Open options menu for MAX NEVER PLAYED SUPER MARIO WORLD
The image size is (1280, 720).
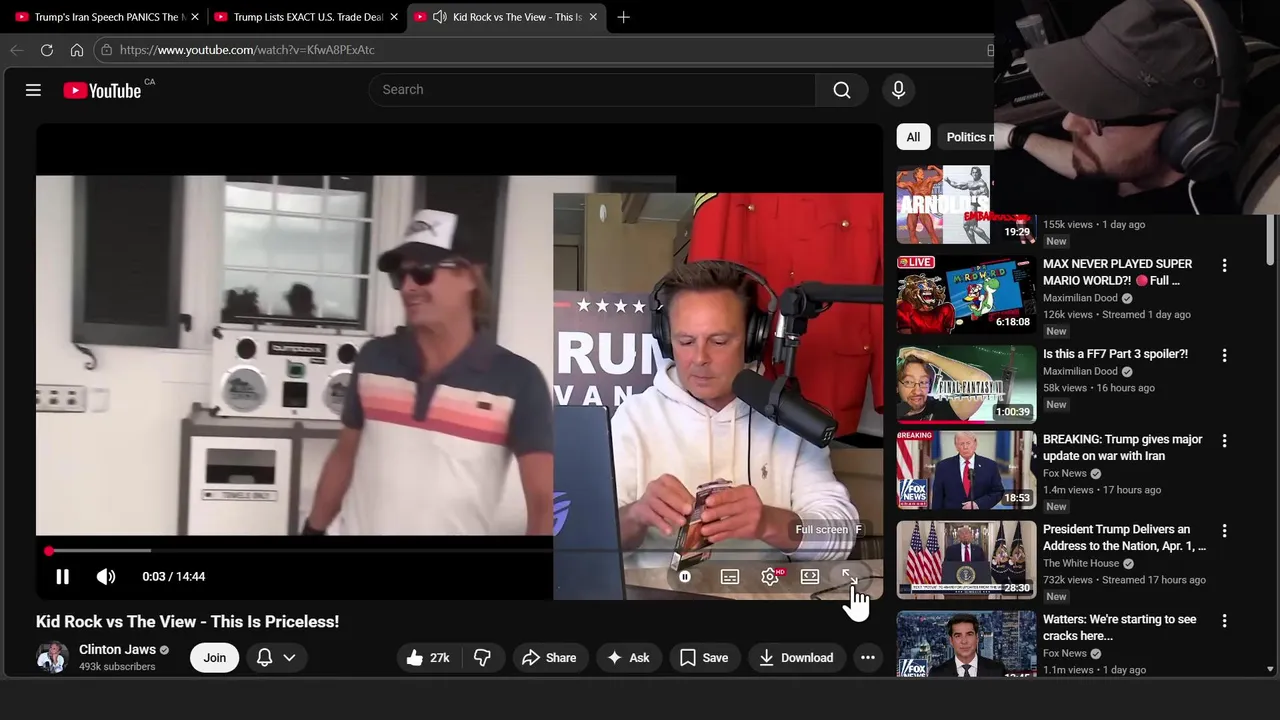(1224, 265)
